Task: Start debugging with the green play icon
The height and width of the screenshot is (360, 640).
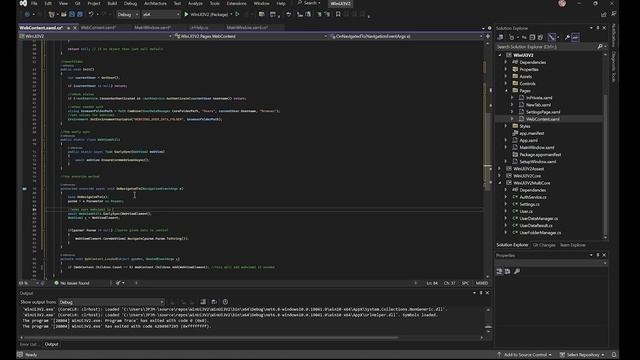Action: point(186,14)
